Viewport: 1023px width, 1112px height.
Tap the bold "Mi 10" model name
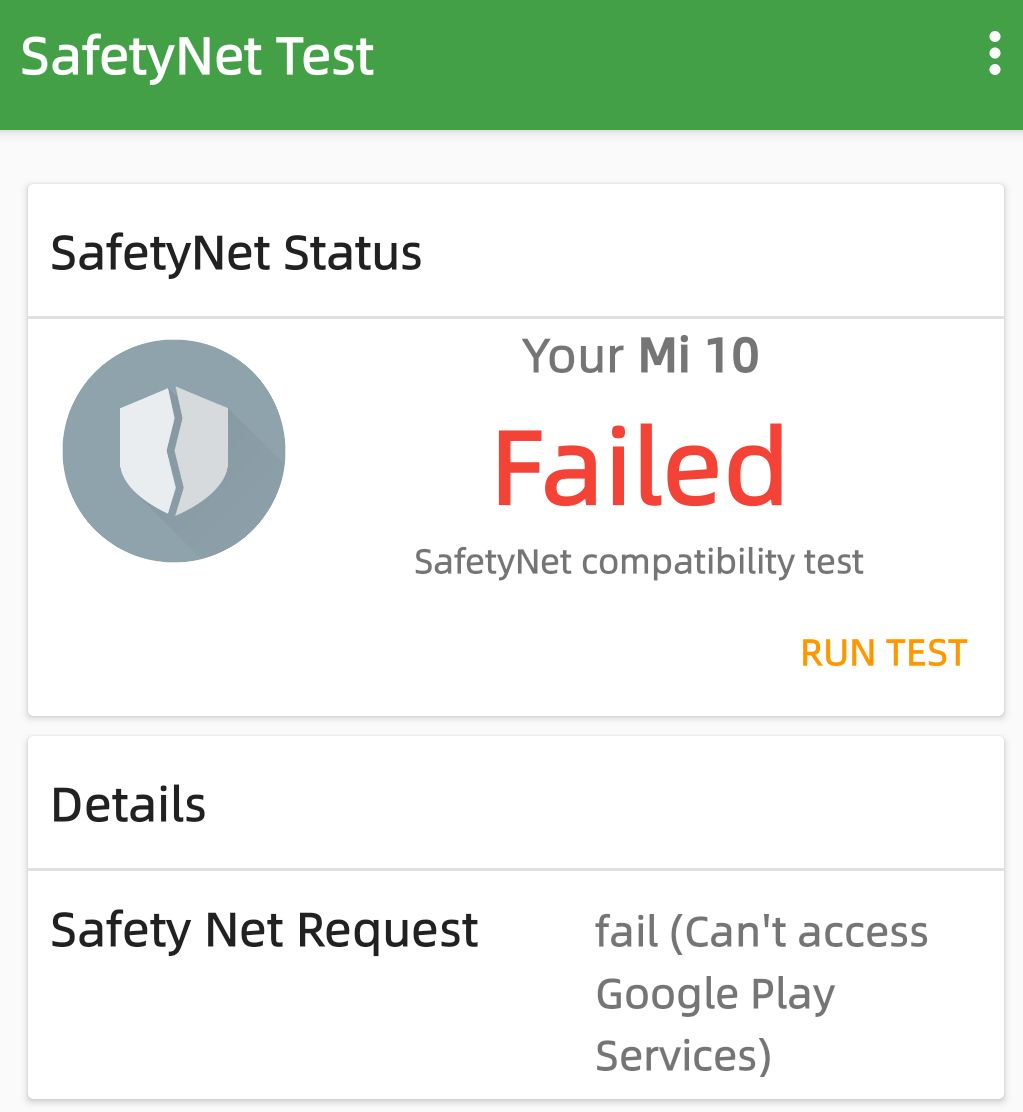pyautogui.click(x=699, y=355)
